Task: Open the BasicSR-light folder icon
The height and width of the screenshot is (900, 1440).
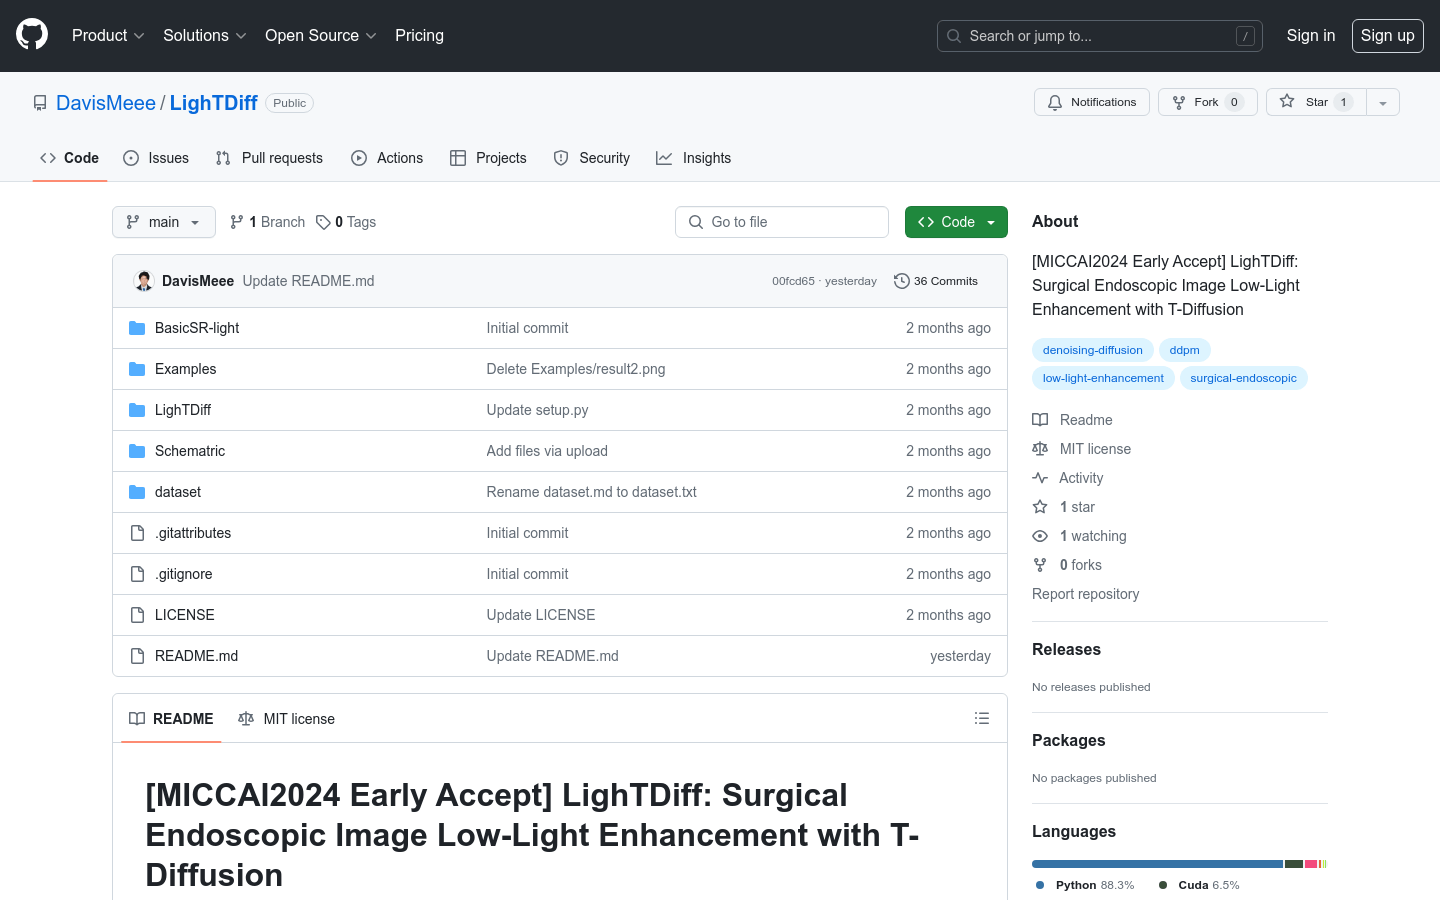Action: (137, 328)
